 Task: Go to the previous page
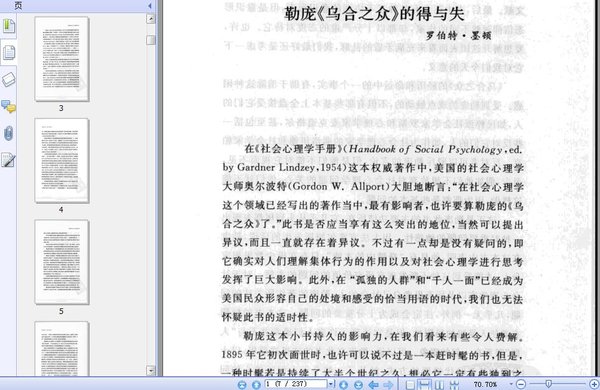[x=256, y=385]
